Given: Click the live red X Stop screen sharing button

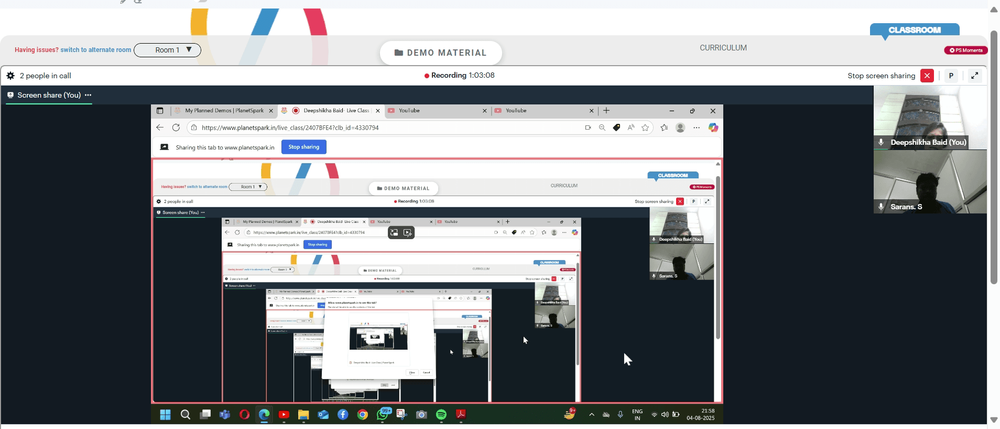Looking at the screenshot, I should coord(927,76).
